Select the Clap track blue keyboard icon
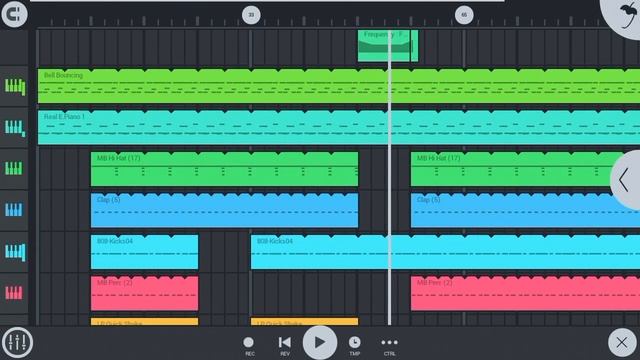Image resolution: width=640 pixels, height=360 pixels. pyautogui.click(x=14, y=210)
